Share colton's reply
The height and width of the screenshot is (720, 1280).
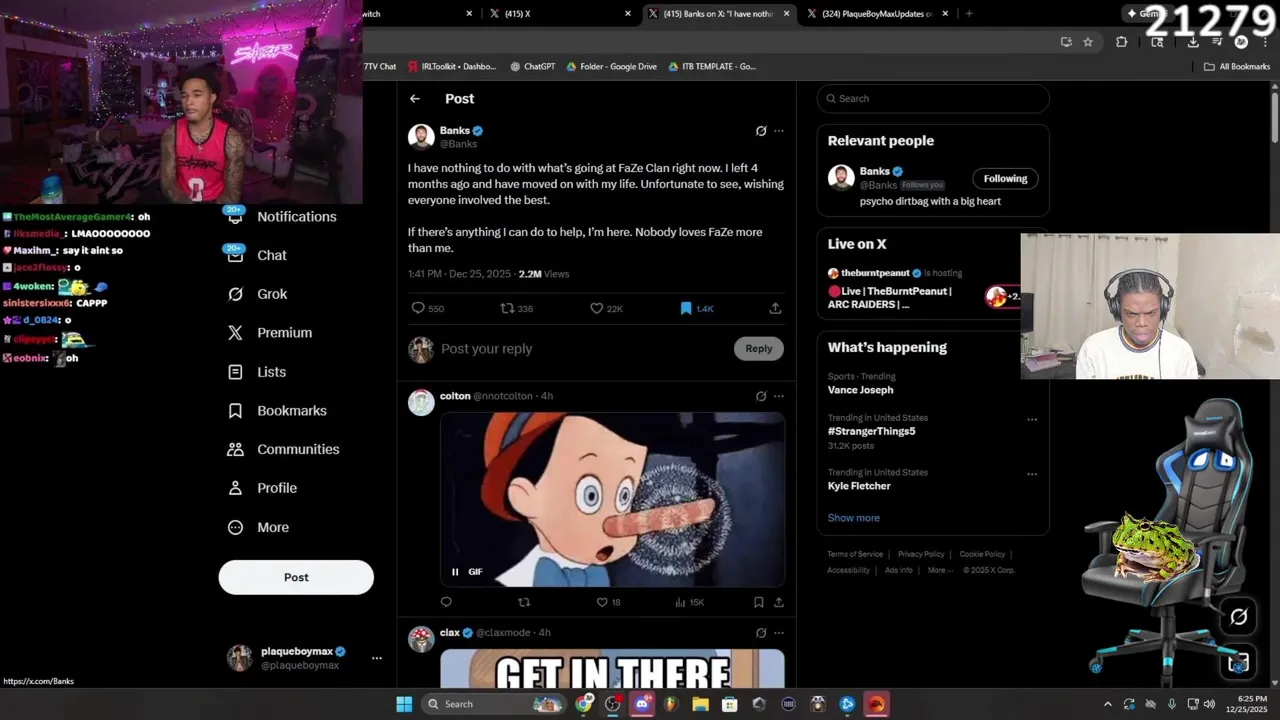(779, 602)
